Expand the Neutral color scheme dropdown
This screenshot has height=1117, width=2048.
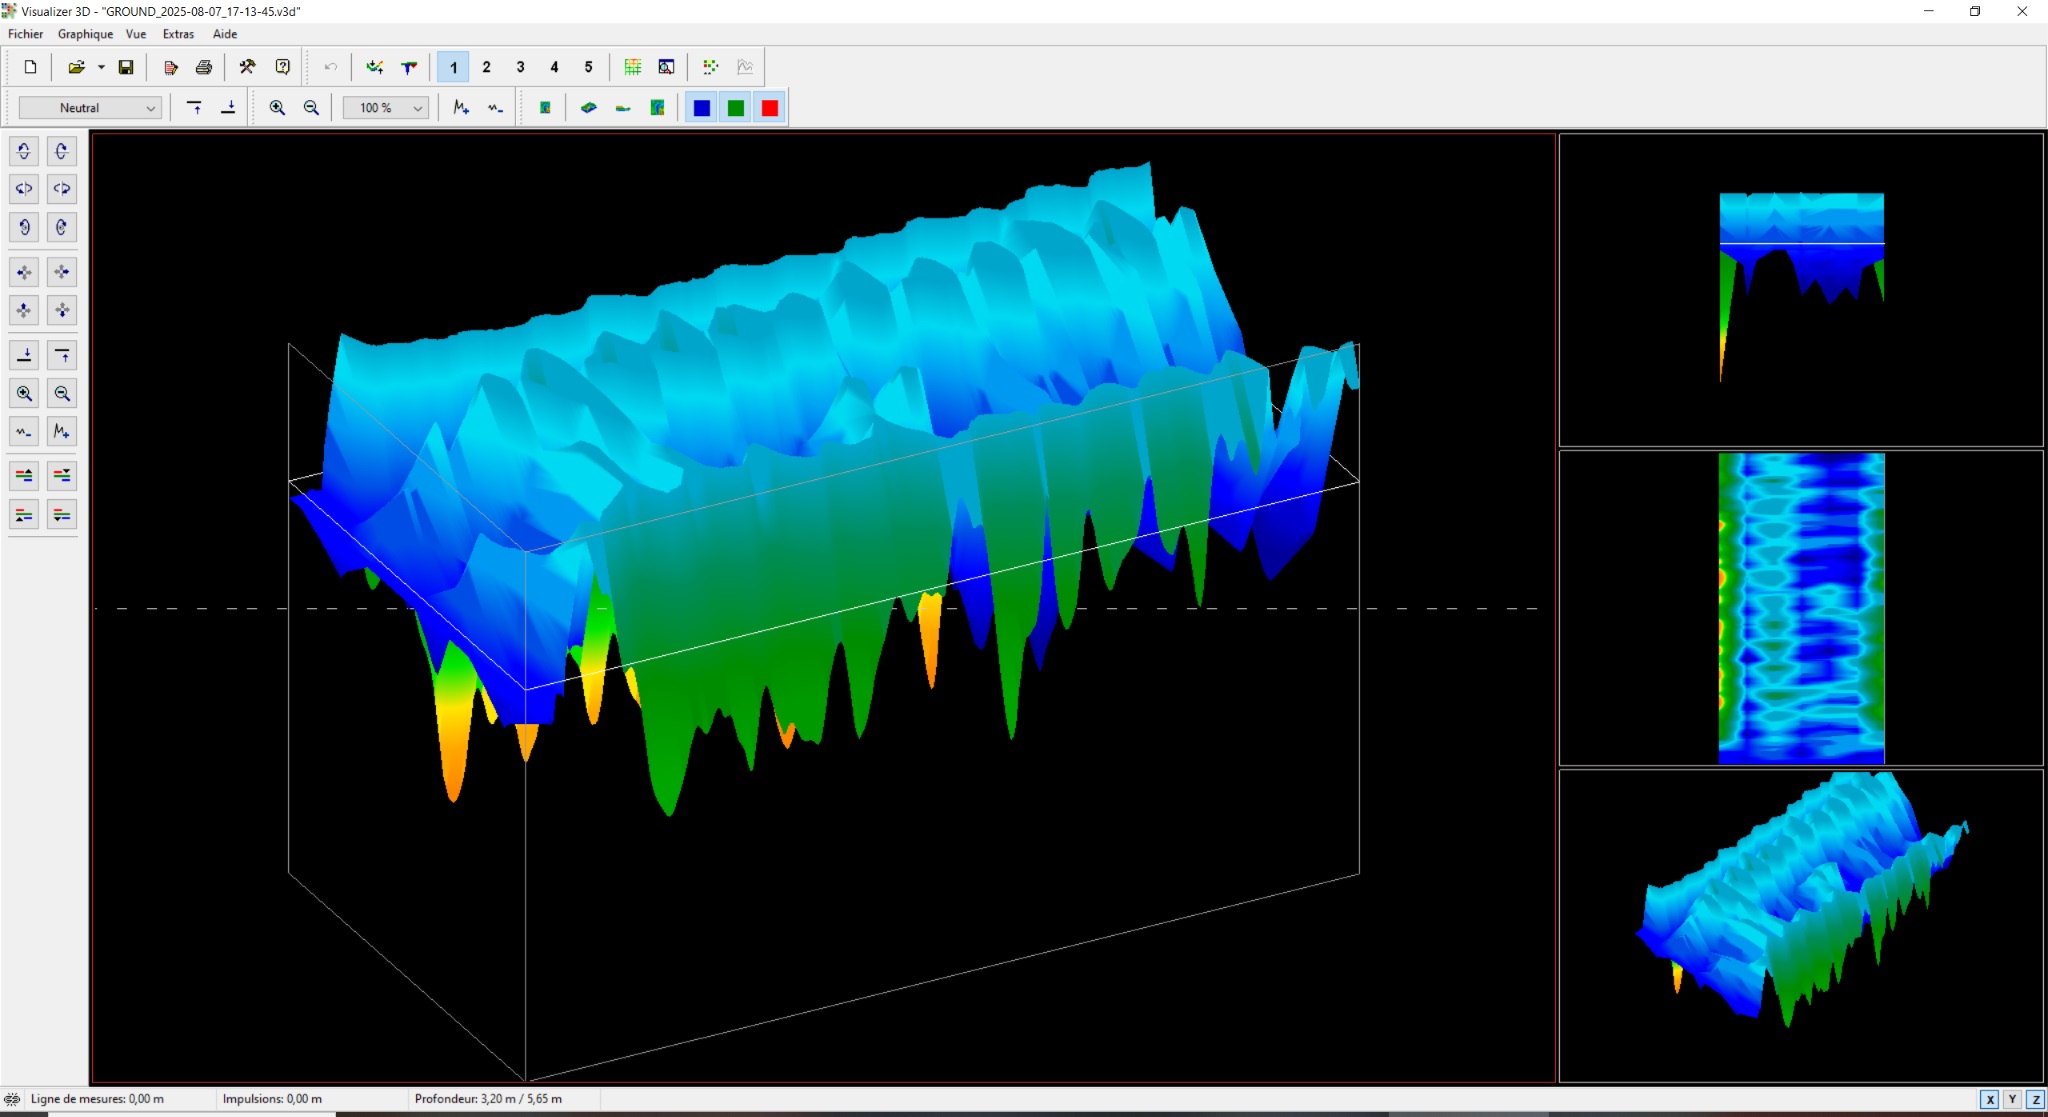coord(151,108)
